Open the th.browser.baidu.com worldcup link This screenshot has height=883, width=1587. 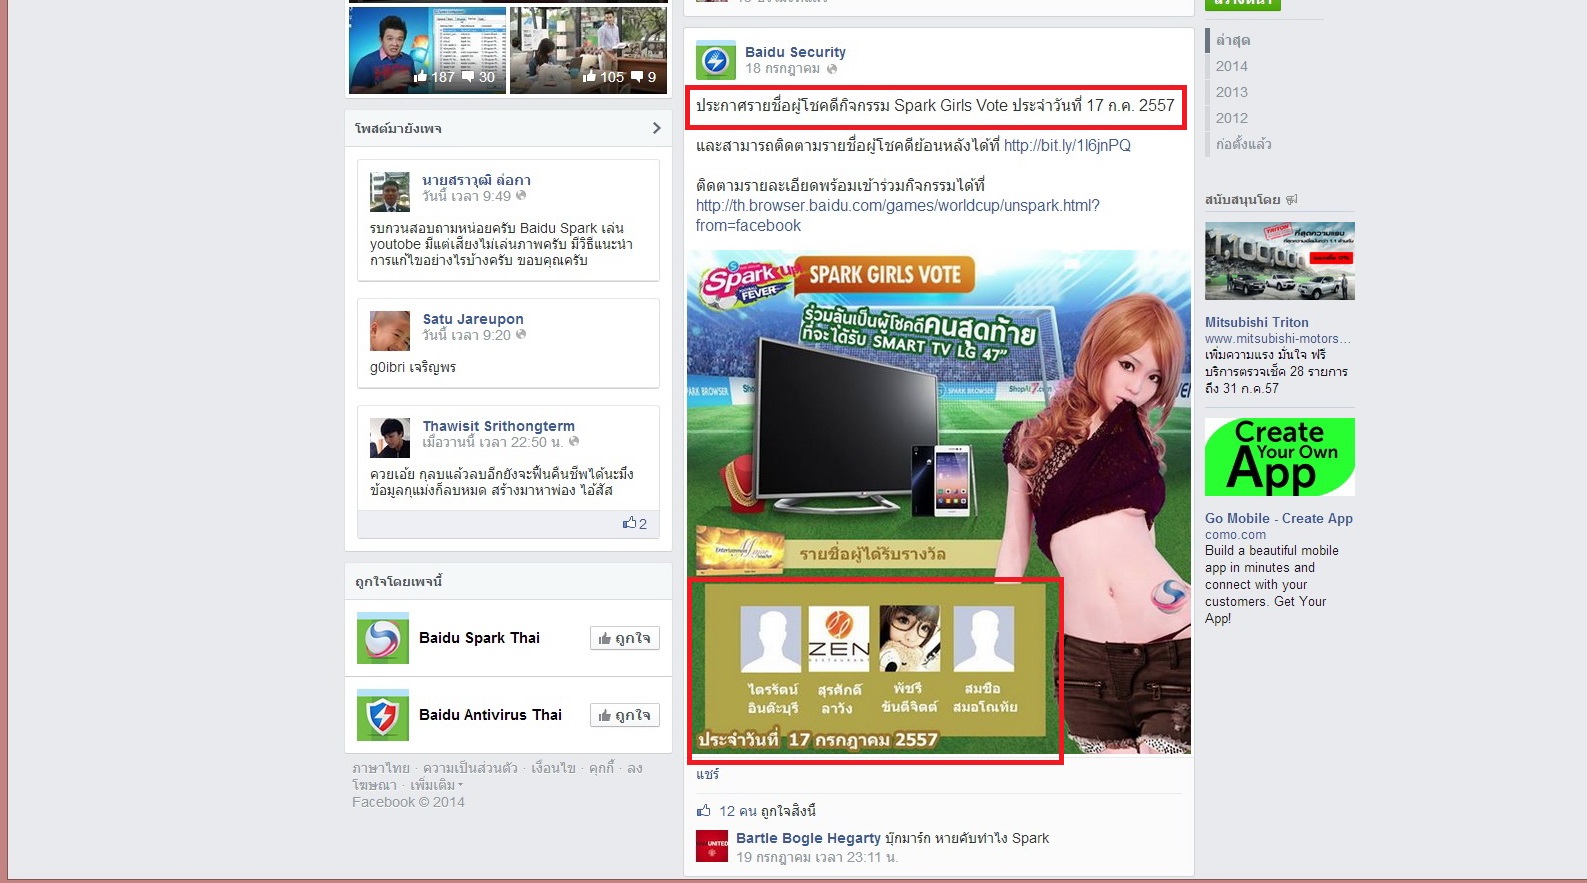point(897,215)
